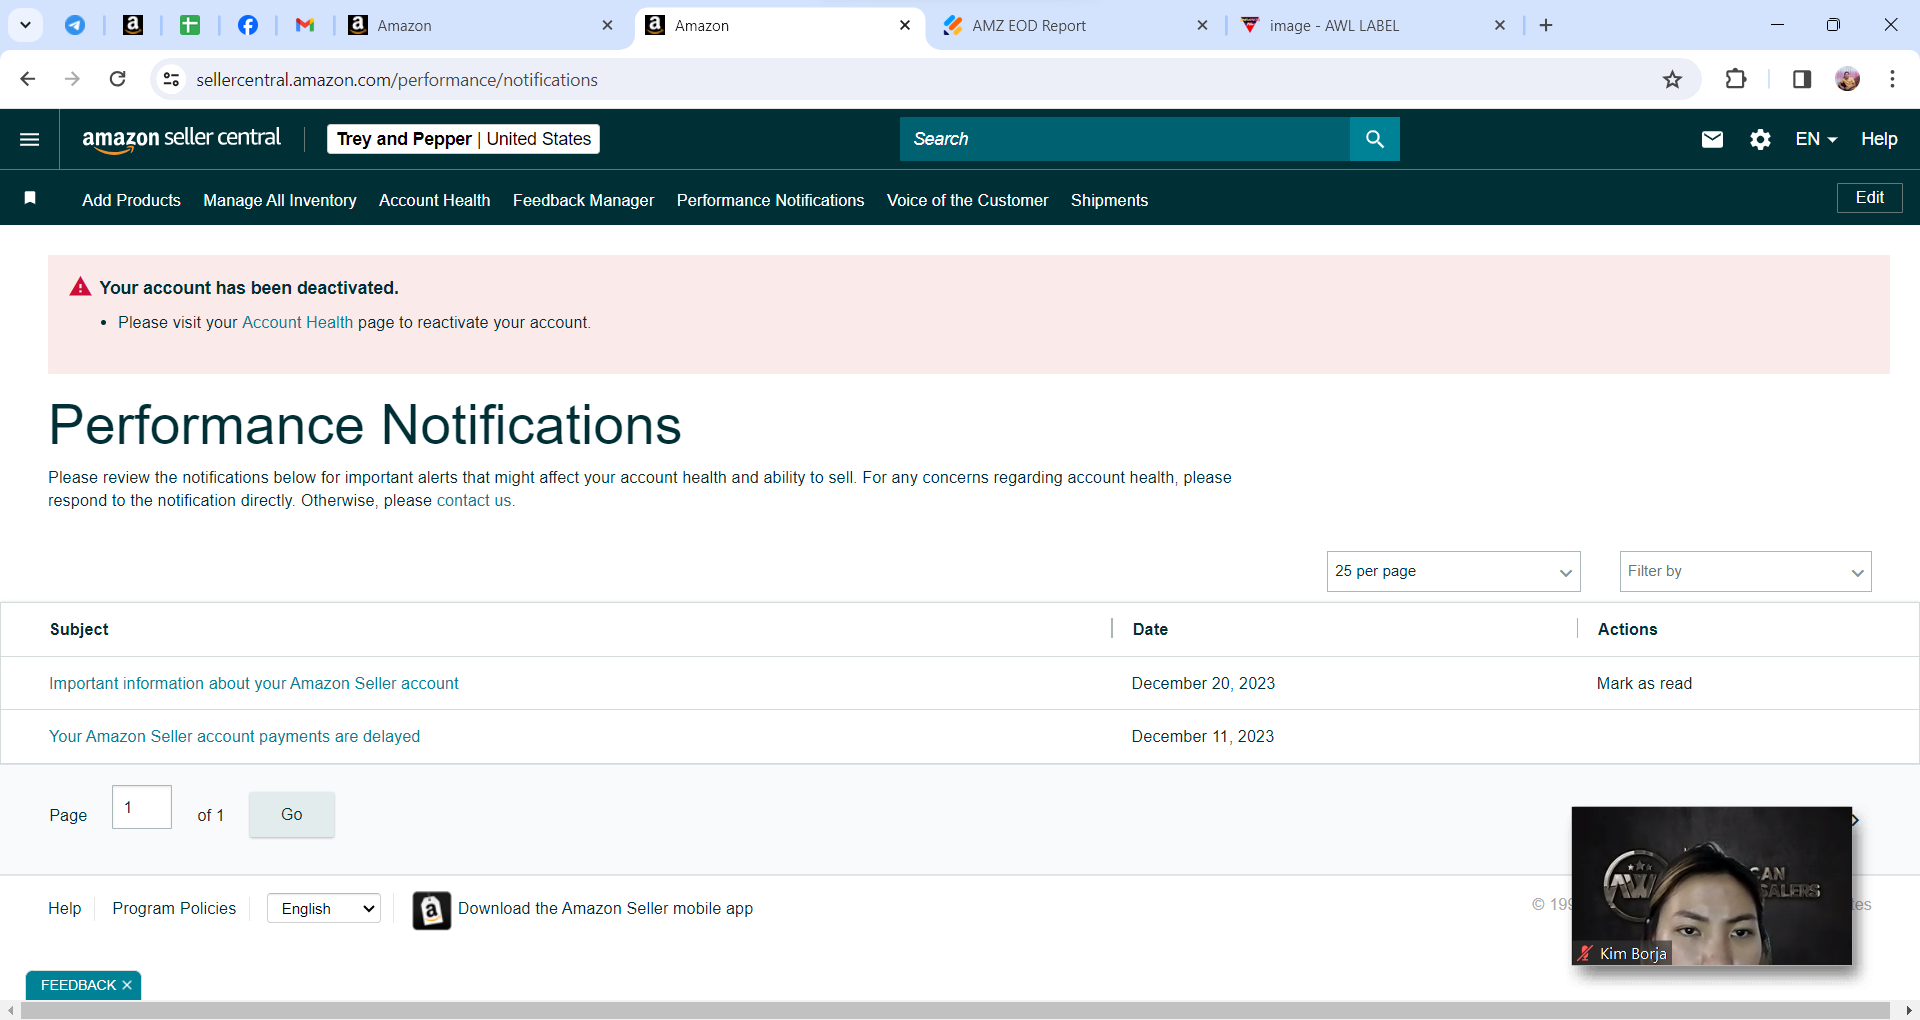Click the address bar URL
The width and height of the screenshot is (1920, 1020).
[397, 80]
